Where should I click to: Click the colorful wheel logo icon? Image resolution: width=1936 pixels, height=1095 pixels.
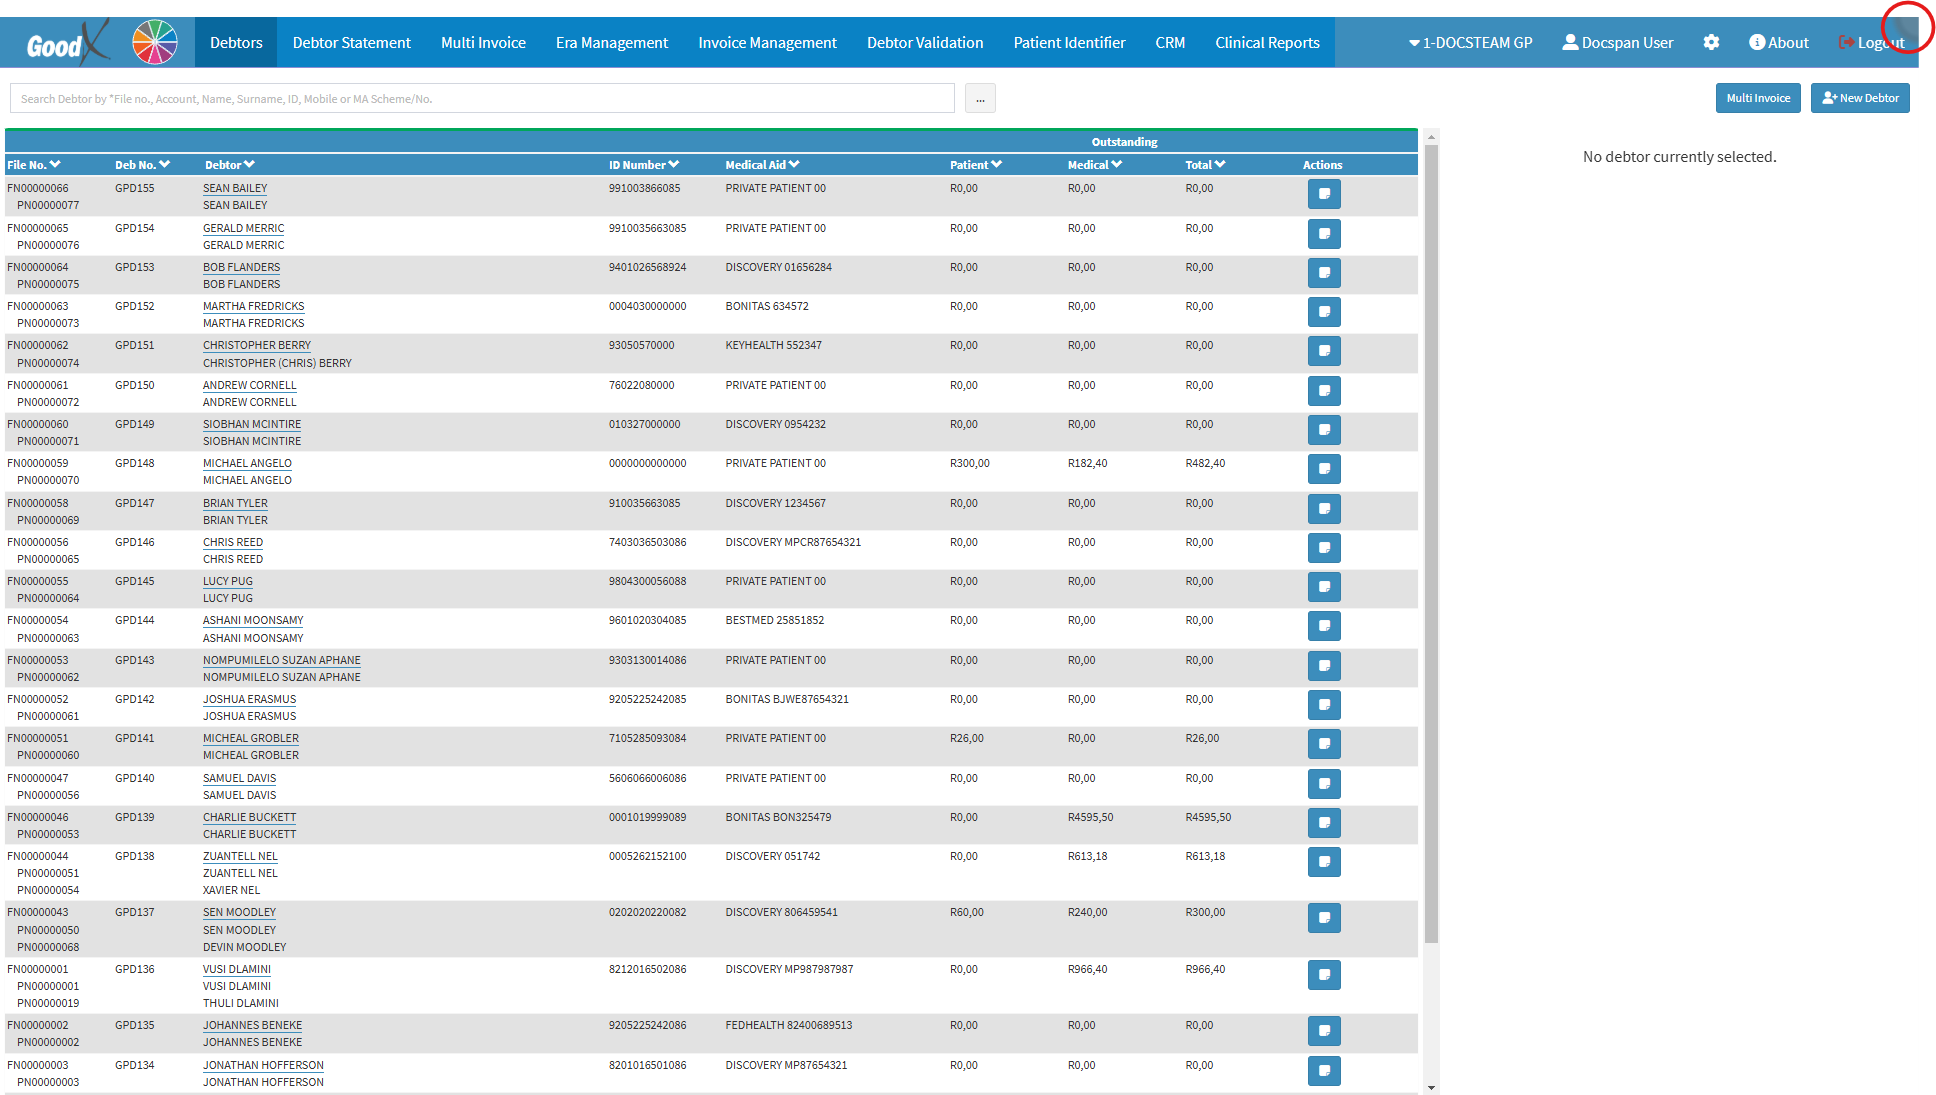155,42
